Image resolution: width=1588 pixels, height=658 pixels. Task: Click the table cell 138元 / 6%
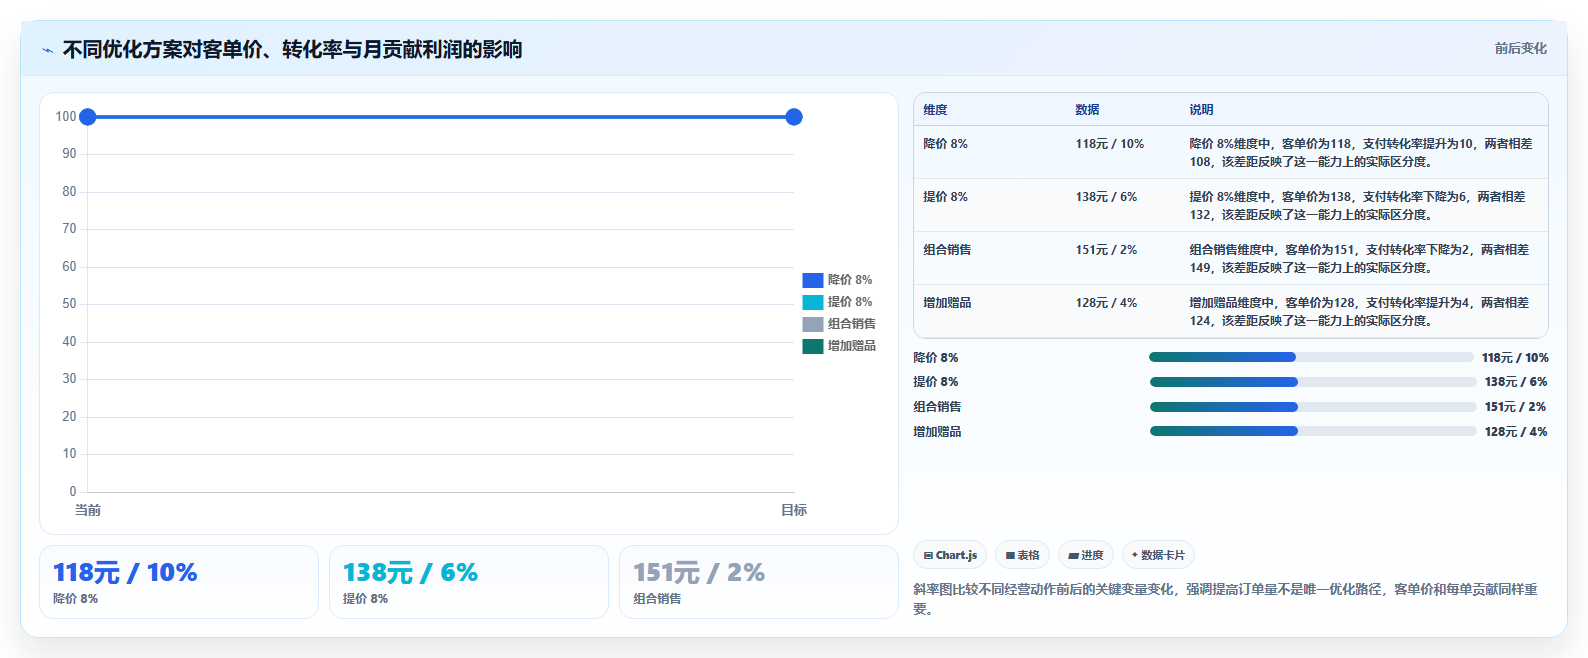click(1106, 197)
